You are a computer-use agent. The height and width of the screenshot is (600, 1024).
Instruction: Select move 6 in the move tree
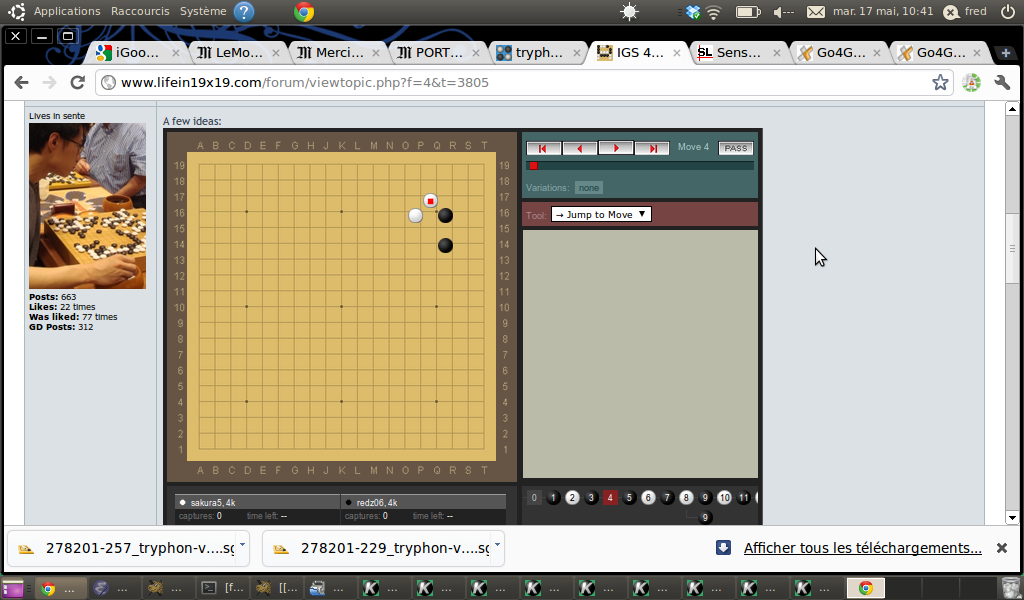(648, 498)
